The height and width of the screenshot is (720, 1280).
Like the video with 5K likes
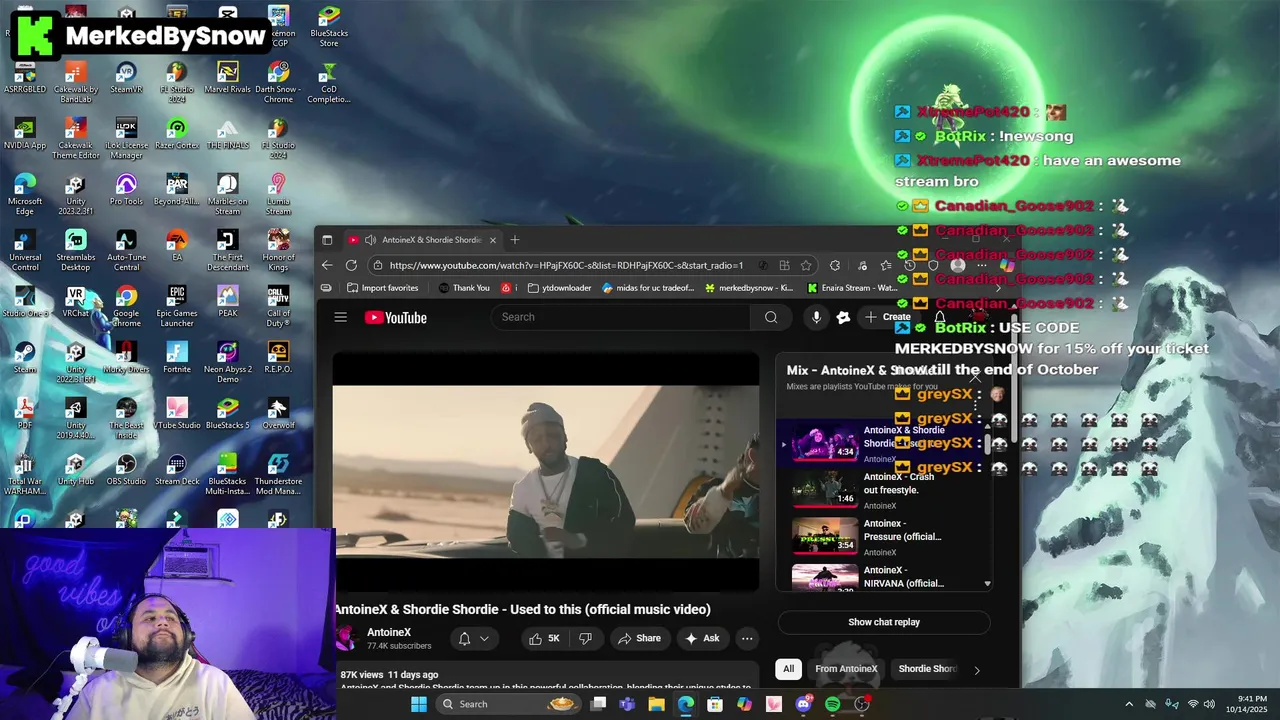point(544,638)
